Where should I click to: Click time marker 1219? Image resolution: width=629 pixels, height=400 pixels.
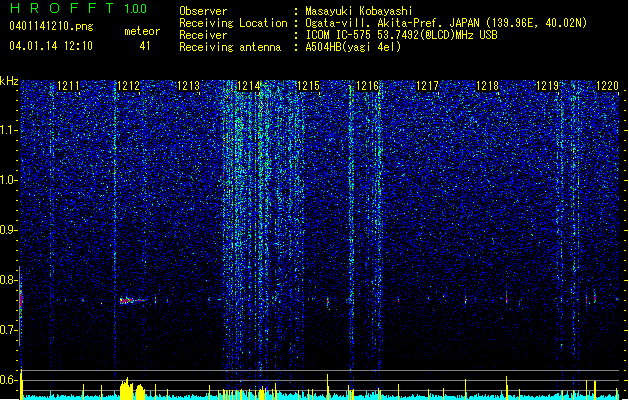(548, 85)
